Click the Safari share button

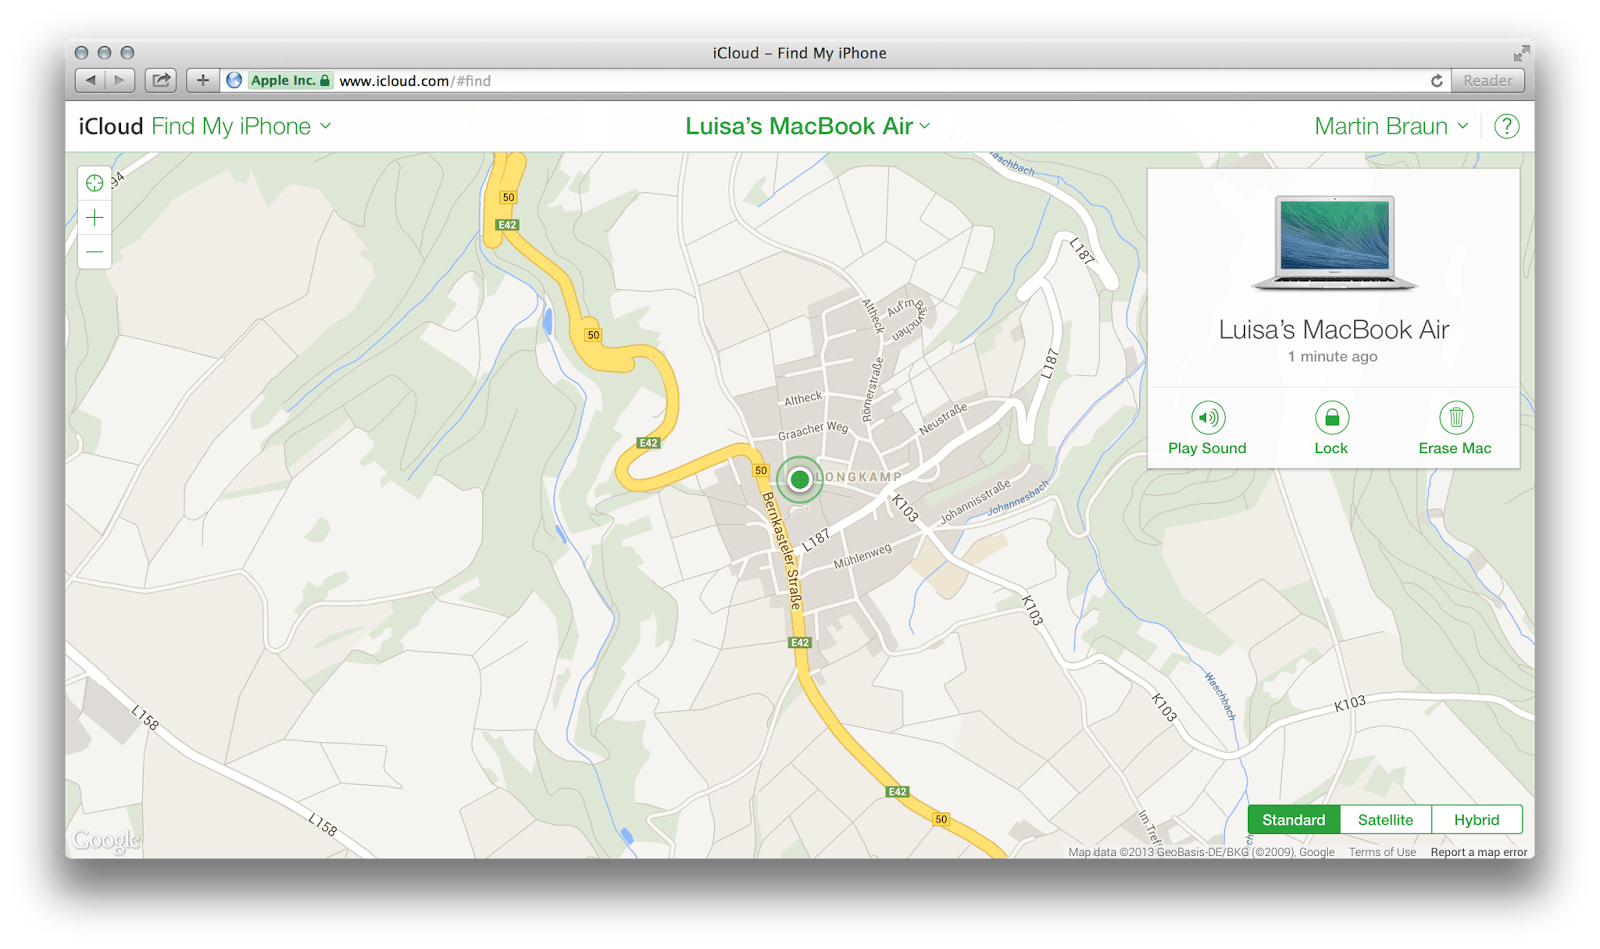click(x=161, y=80)
